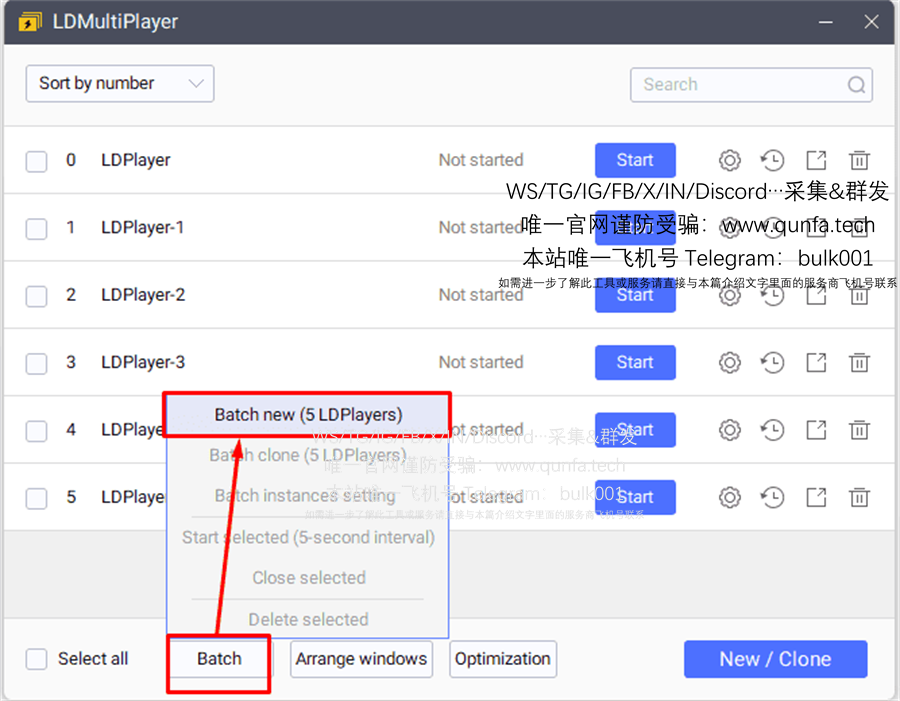The height and width of the screenshot is (701, 900).
Task: Open settings gear for LDPlayer row 0
Action: point(730,160)
